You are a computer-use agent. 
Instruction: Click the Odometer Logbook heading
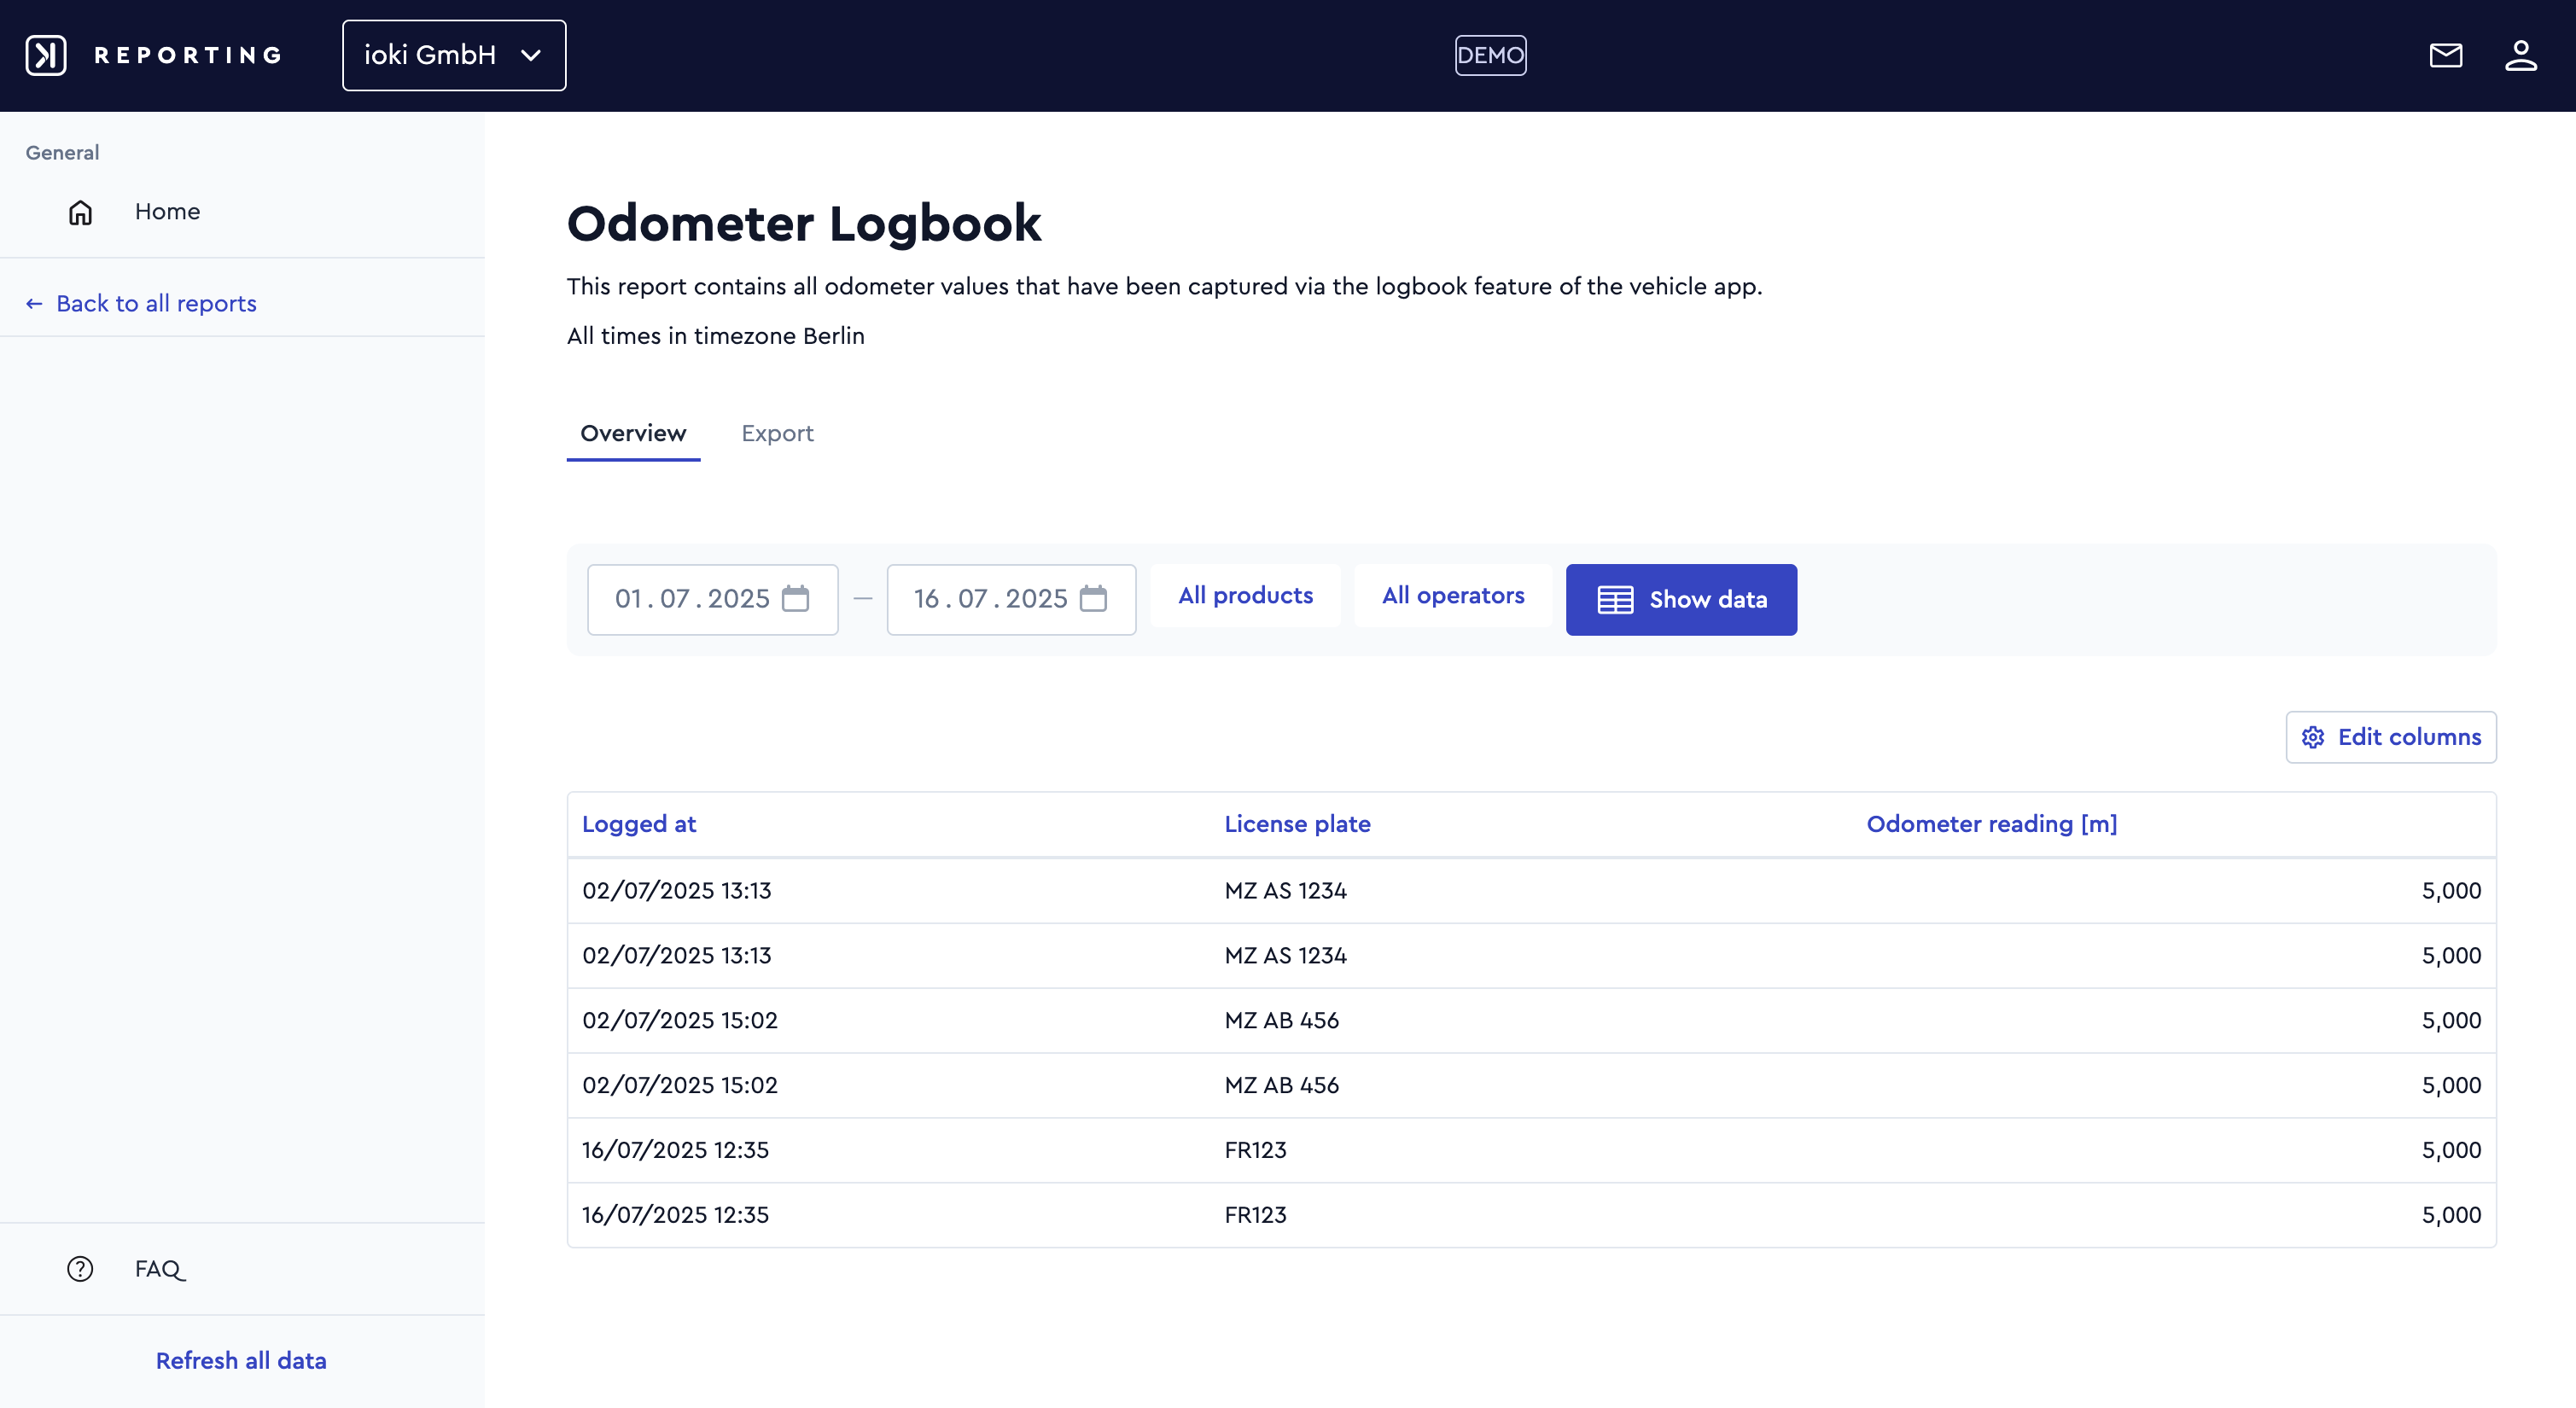[x=804, y=222]
